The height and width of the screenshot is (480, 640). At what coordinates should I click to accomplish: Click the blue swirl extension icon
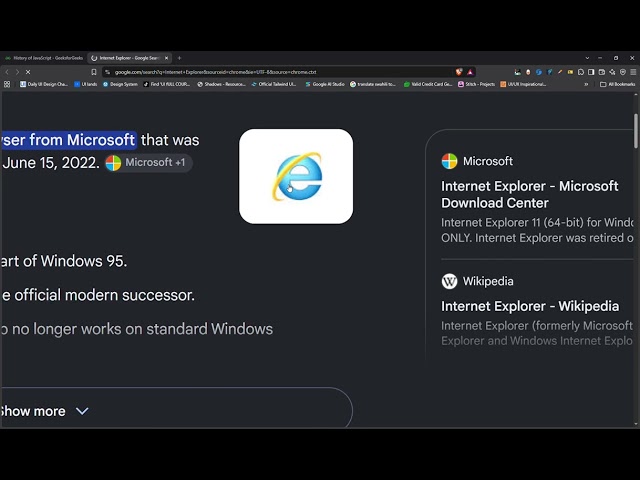click(x=539, y=72)
